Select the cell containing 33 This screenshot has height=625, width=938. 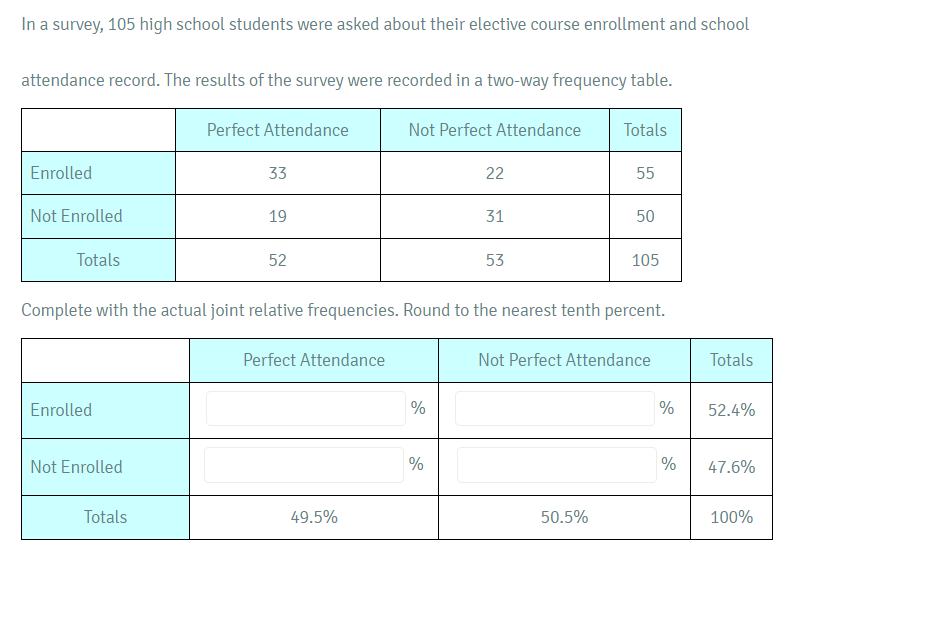[x=278, y=172]
